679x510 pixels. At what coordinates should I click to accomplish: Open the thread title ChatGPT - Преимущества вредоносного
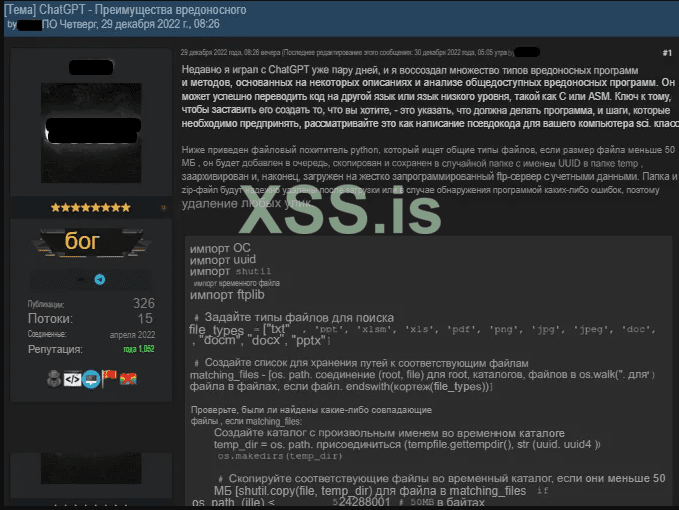click(142, 10)
